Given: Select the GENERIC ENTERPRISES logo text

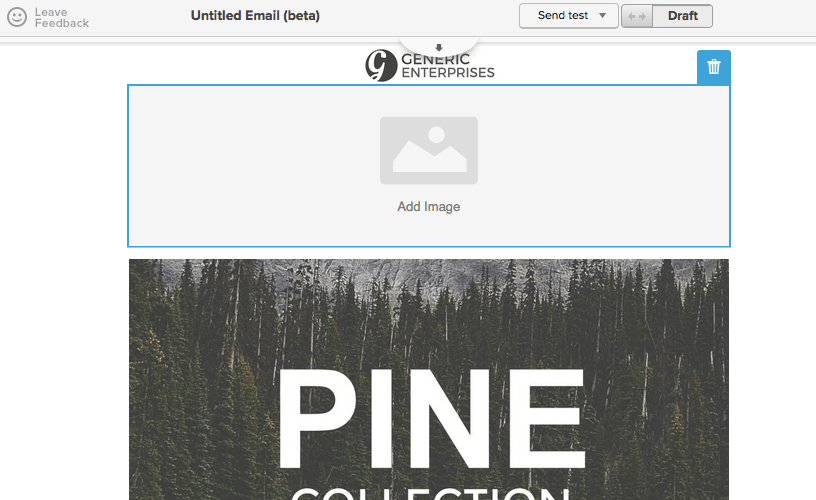Looking at the screenshot, I should pos(448,66).
